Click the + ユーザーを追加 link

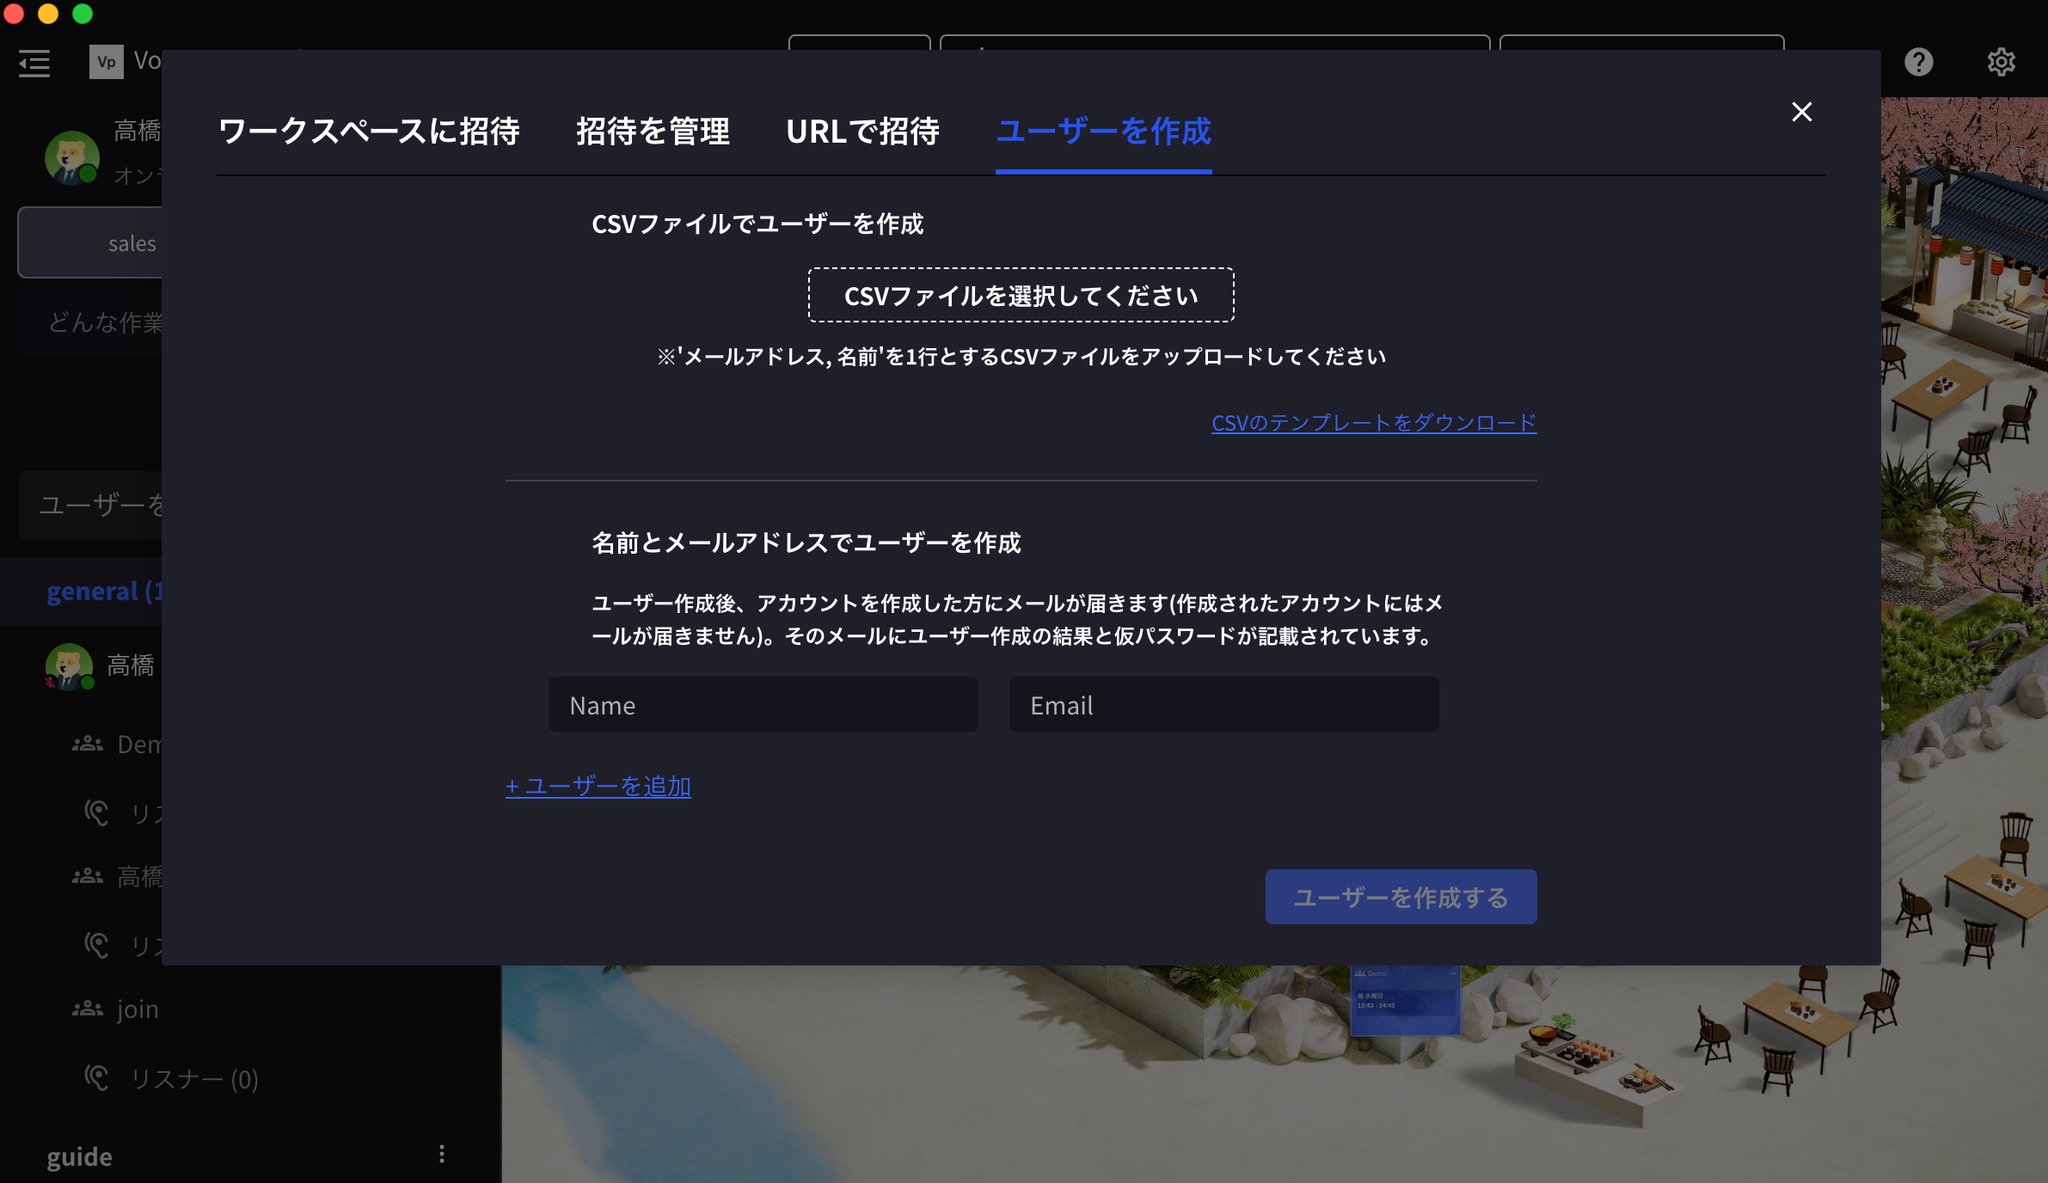[598, 786]
